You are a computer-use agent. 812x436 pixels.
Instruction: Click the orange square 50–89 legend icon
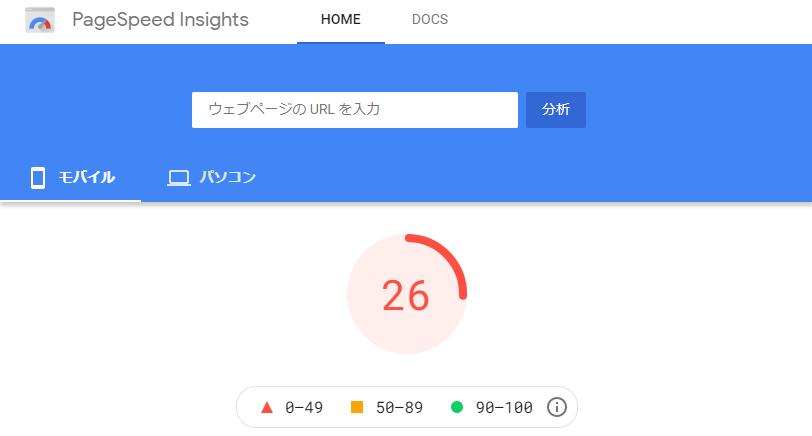point(357,407)
